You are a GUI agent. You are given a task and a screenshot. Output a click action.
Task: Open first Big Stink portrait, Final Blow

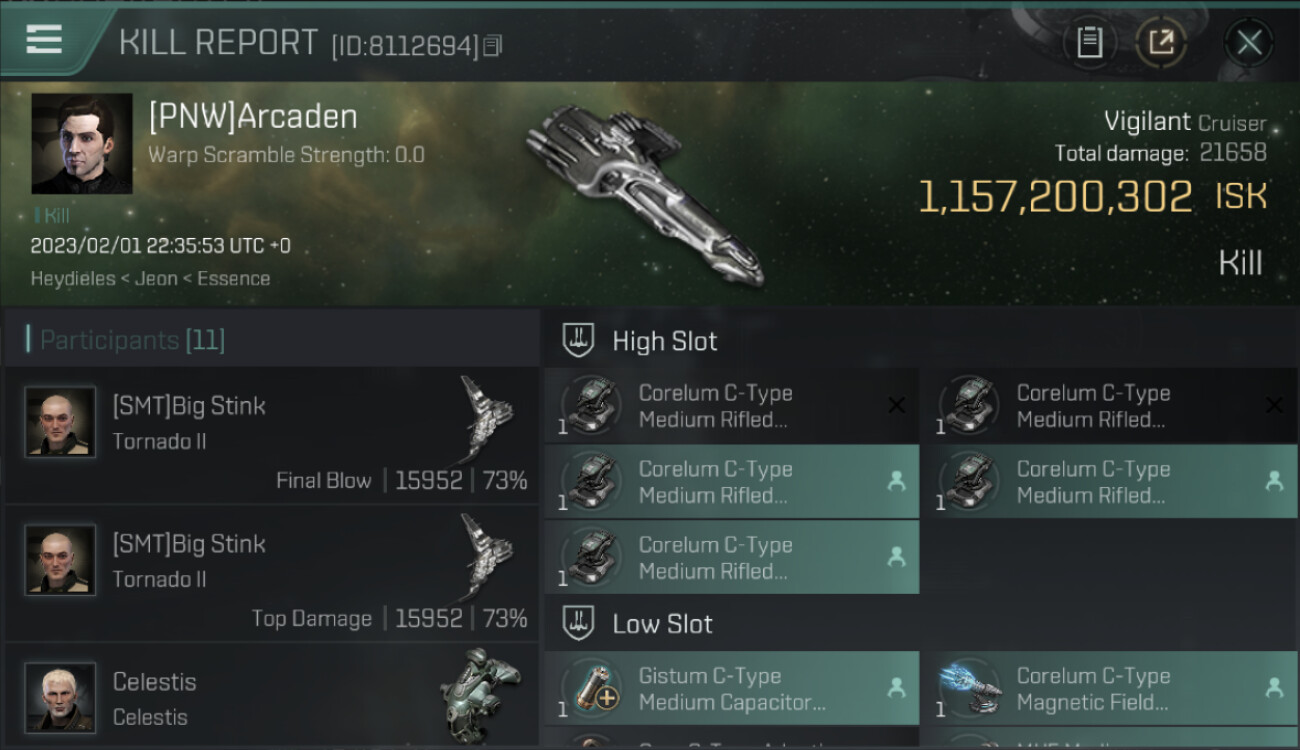pyautogui.click(x=60, y=422)
